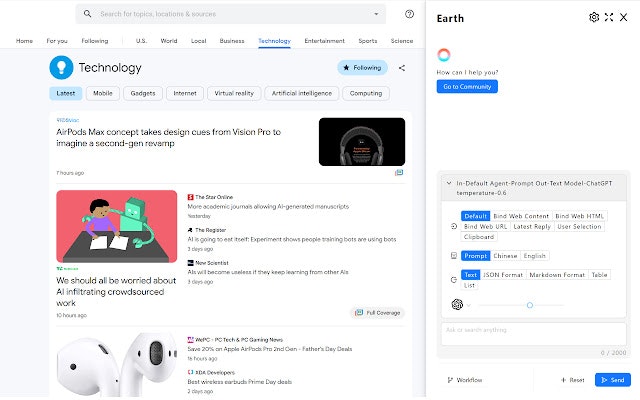This screenshot has width=640, height=400.
Task: Open search options dropdown arrow
Action: coord(376,14)
